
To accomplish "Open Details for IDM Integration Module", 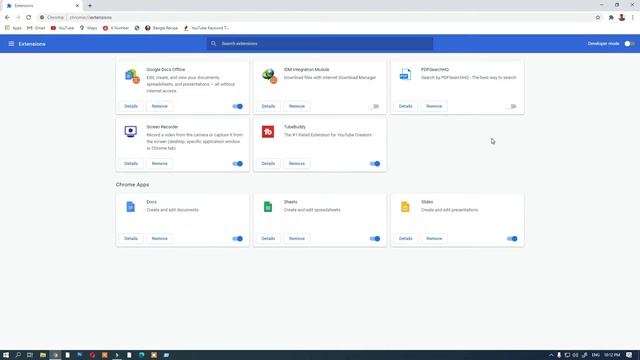I will pyautogui.click(x=268, y=106).
